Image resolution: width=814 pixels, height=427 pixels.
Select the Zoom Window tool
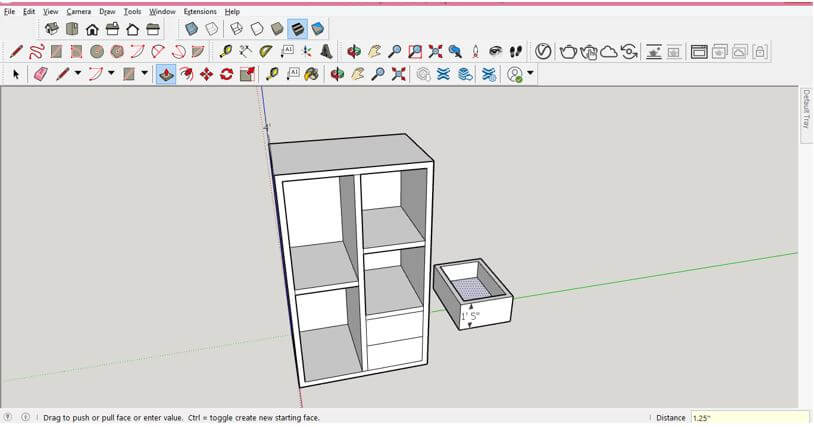(x=415, y=51)
